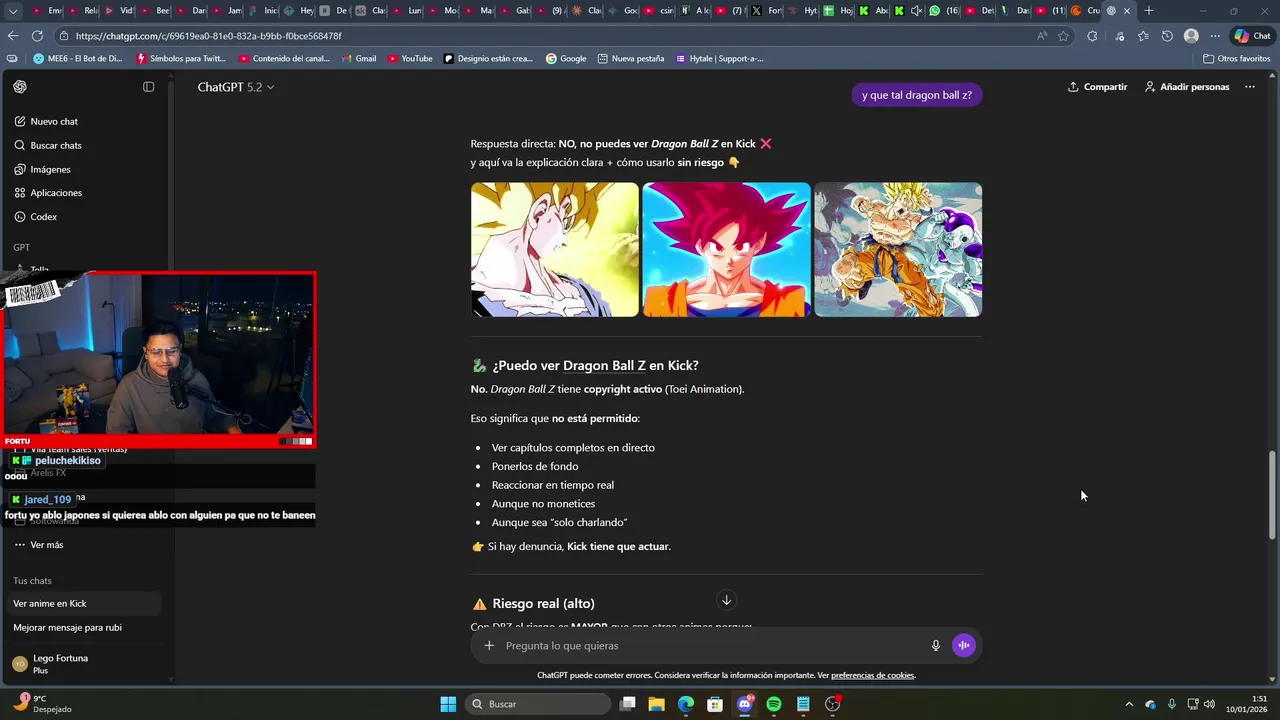Open Contenido del canal bookmark
Image resolution: width=1280 pixels, height=720 pixels.
coord(284,59)
